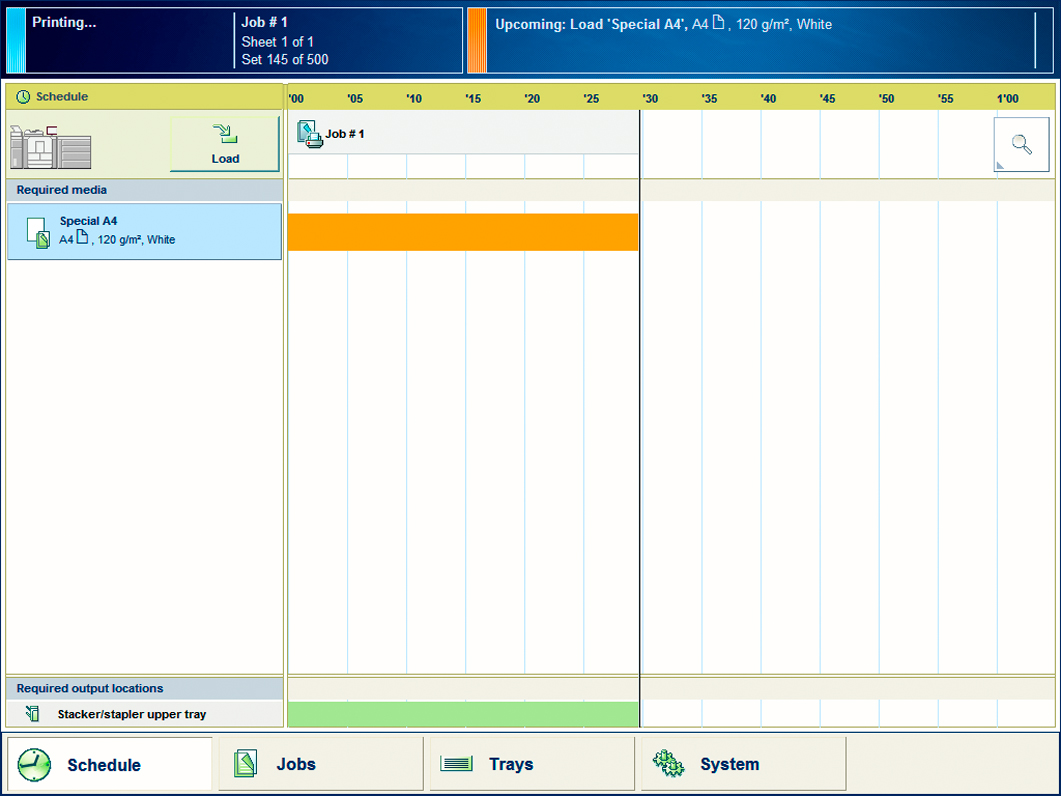Image resolution: width=1061 pixels, height=796 pixels.
Task: Click the printer machine illustration icon
Action: [50, 148]
